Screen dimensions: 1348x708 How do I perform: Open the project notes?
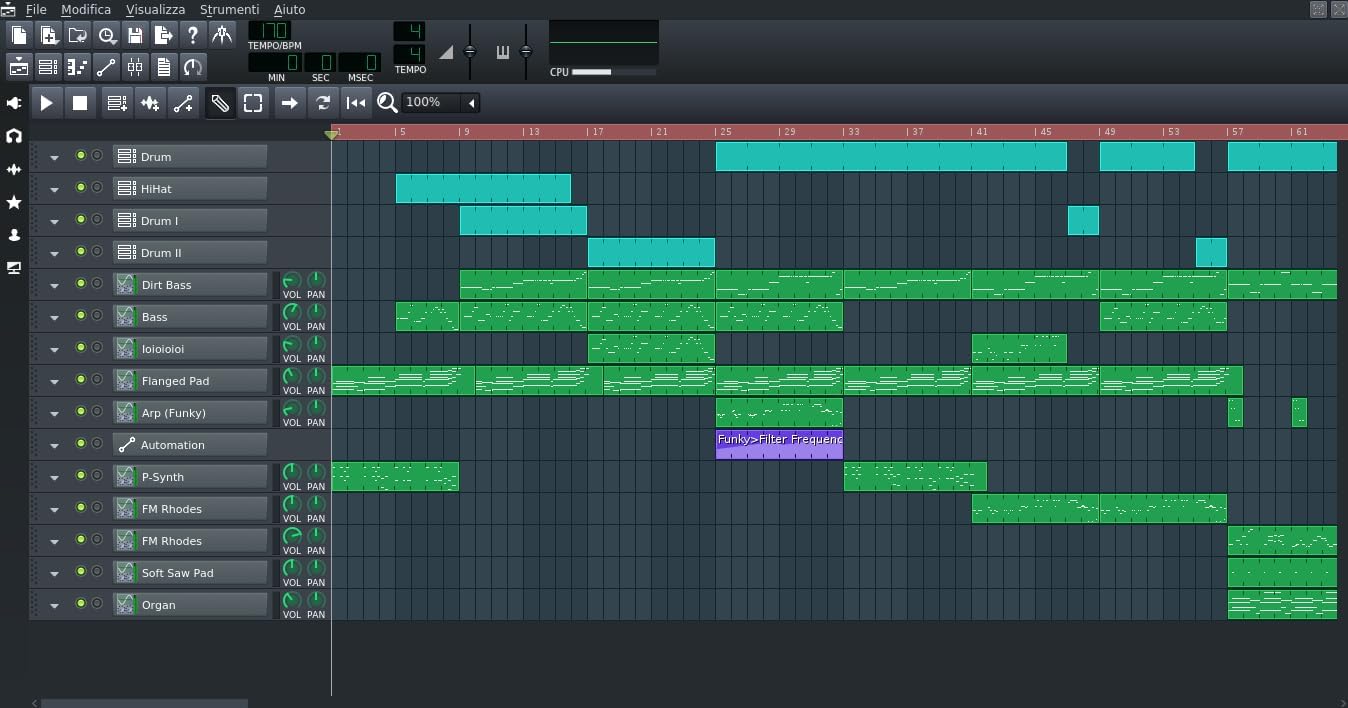point(164,67)
